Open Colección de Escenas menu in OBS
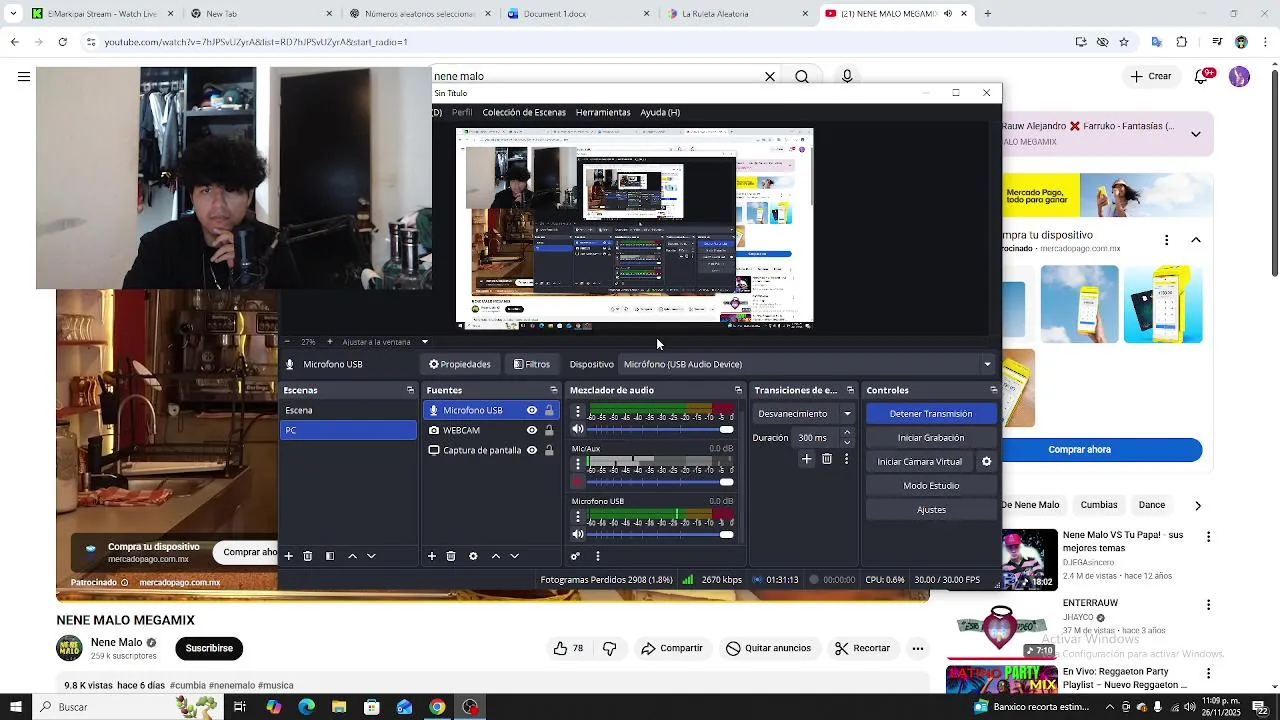Image resolution: width=1280 pixels, height=720 pixels. [524, 112]
